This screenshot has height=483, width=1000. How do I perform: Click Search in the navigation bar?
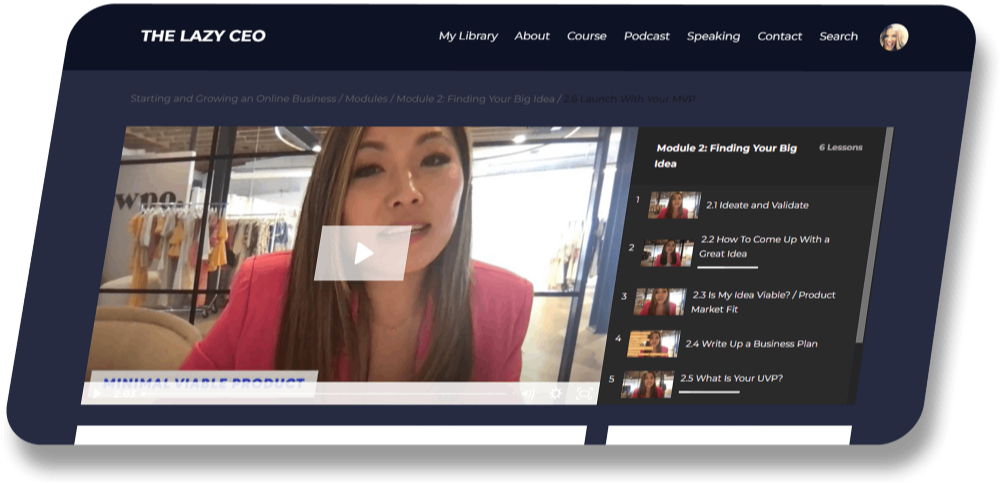pos(838,36)
